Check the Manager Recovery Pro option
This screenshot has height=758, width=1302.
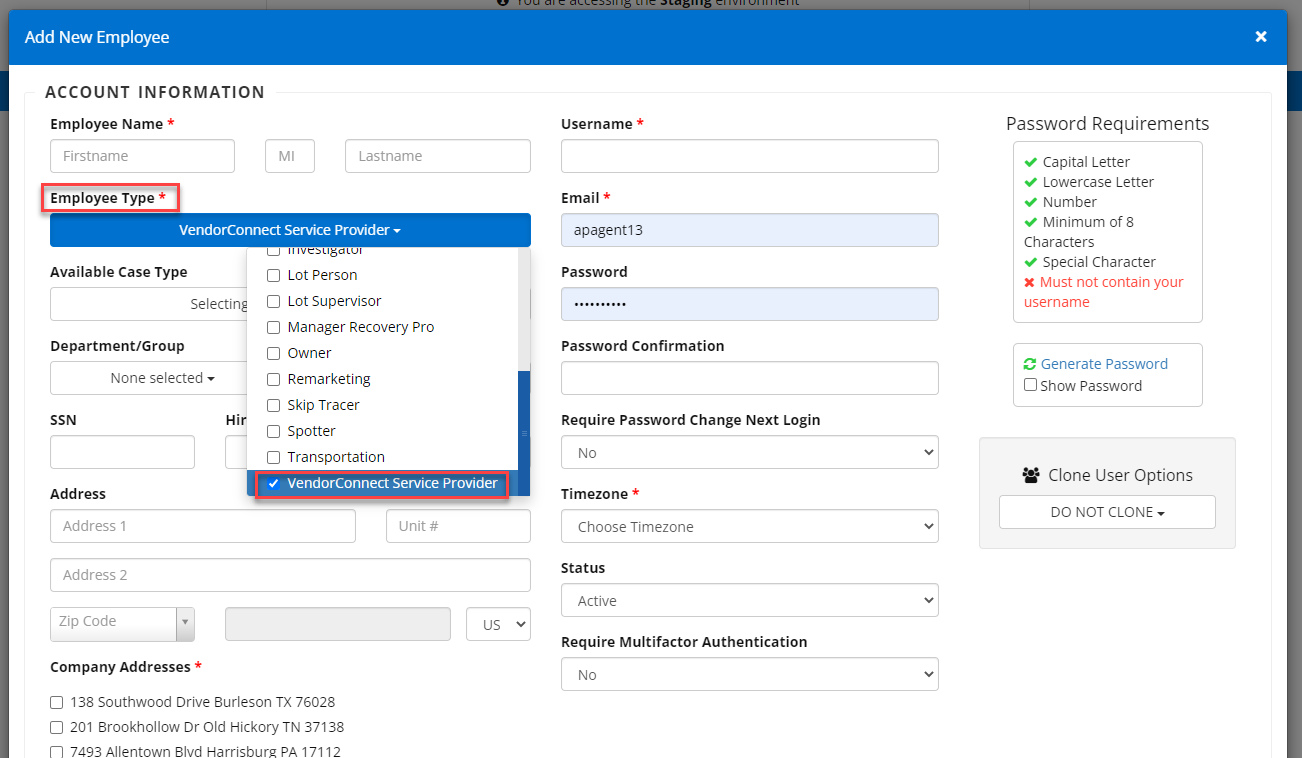coord(274,327)
